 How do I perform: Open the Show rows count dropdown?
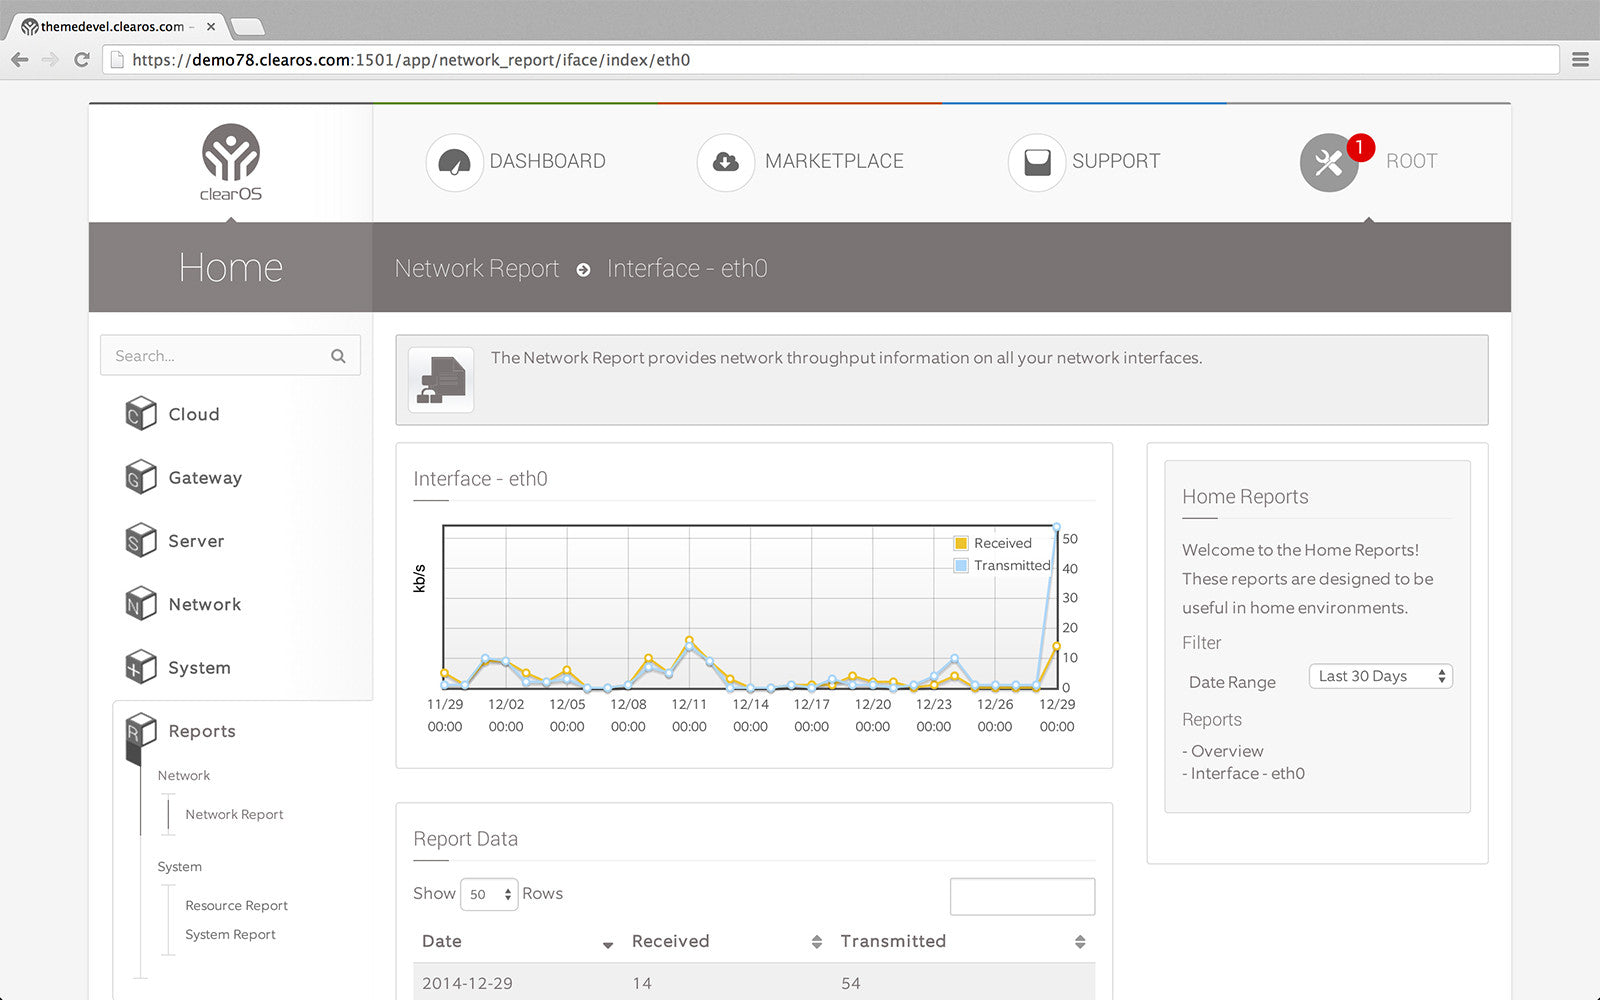coord(489,894)
